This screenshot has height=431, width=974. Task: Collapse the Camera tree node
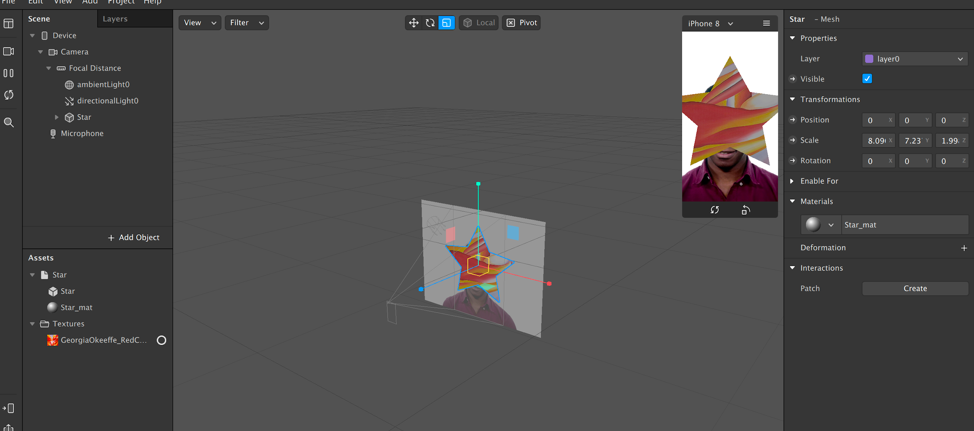(40, 52)
